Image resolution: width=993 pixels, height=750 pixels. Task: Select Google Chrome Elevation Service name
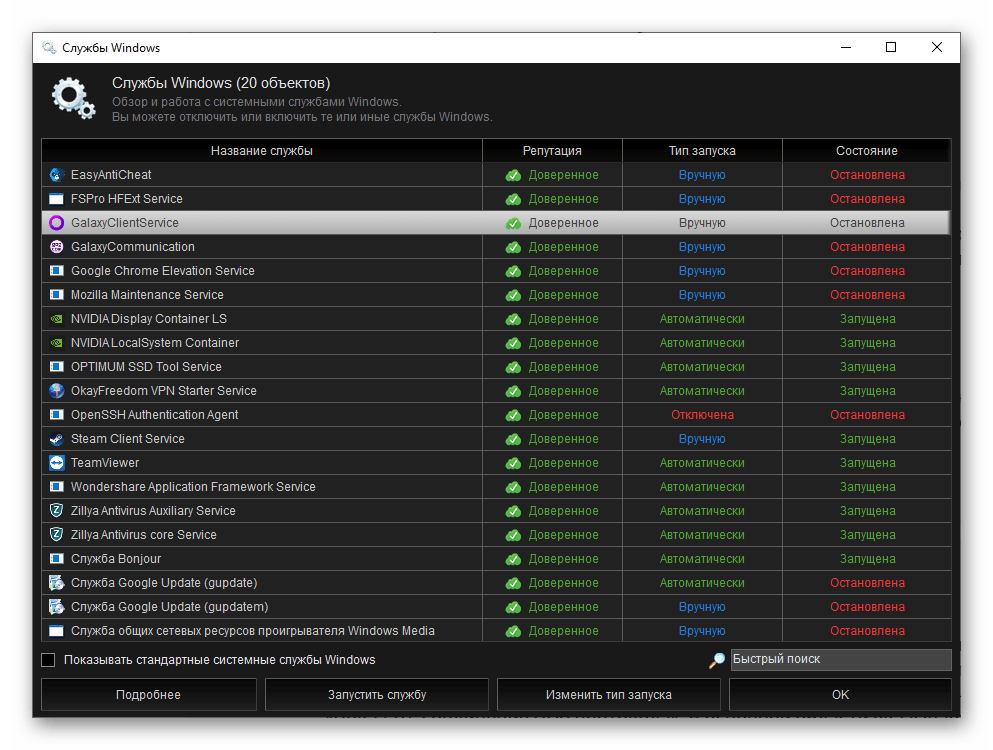163,271
